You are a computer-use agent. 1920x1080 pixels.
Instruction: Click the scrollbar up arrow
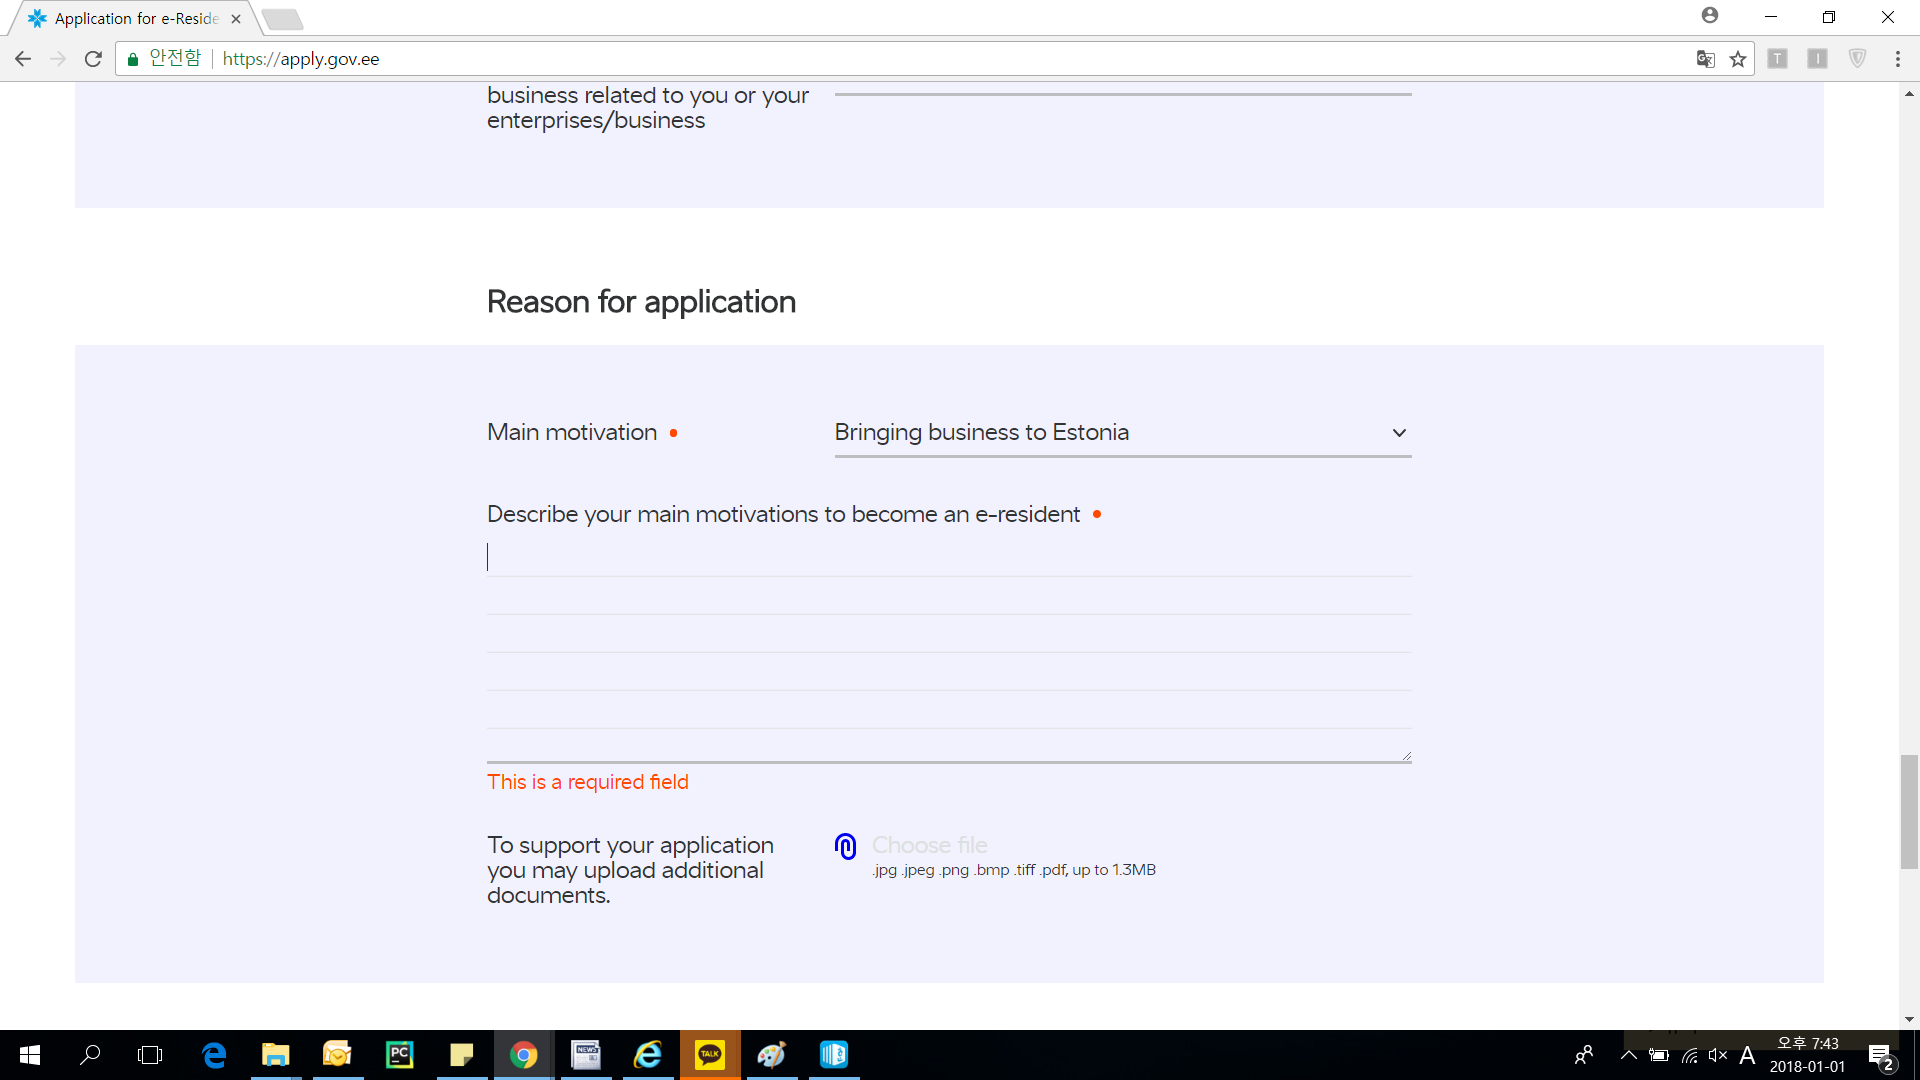pos(1909,93)
